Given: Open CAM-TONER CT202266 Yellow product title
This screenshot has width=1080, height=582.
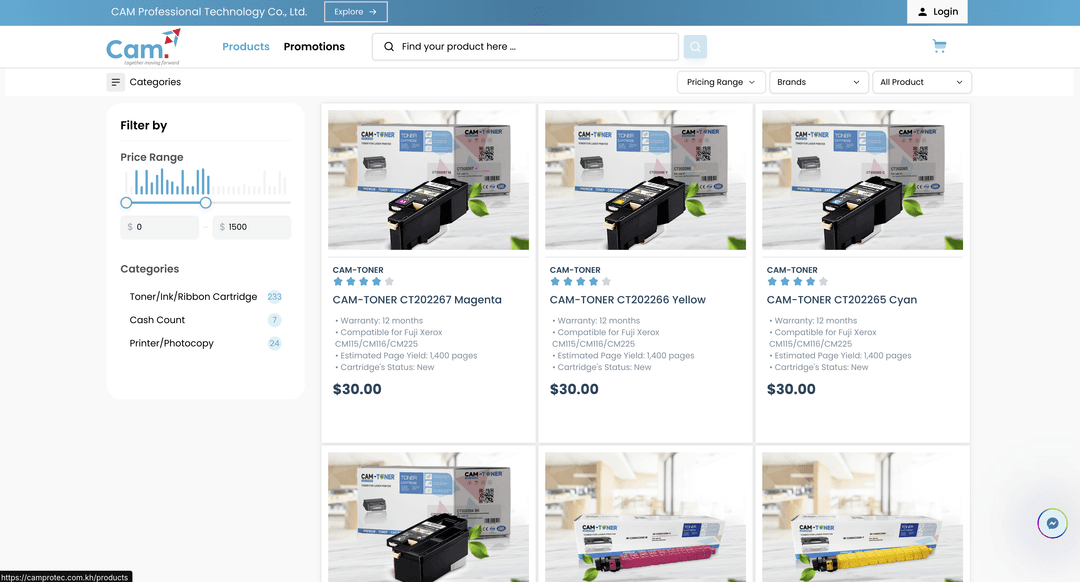Looking at the screenshot, I should click(627, 300).
